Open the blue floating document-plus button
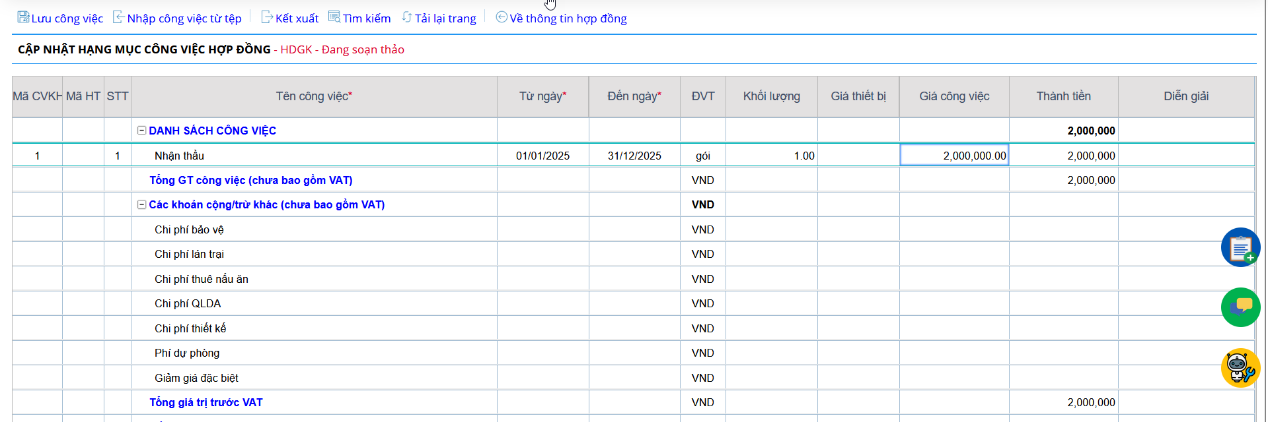 pos(1241,247)
